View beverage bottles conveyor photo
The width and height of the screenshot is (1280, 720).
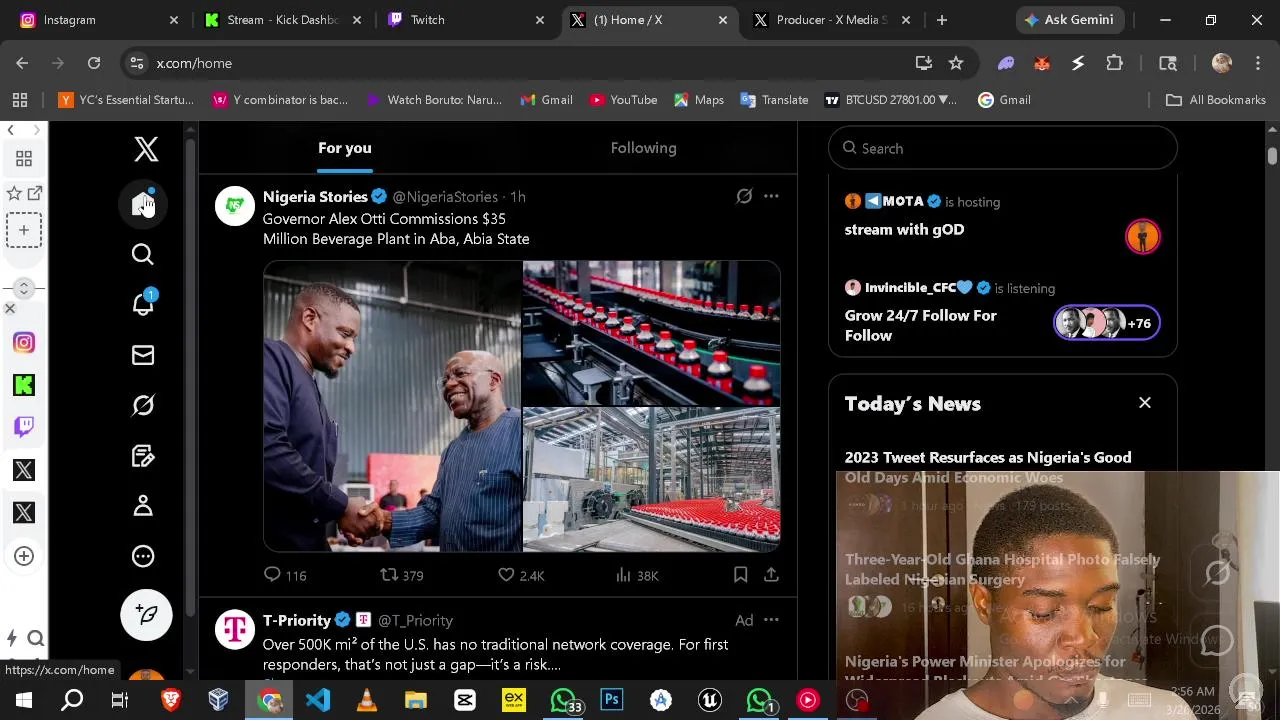651,333
